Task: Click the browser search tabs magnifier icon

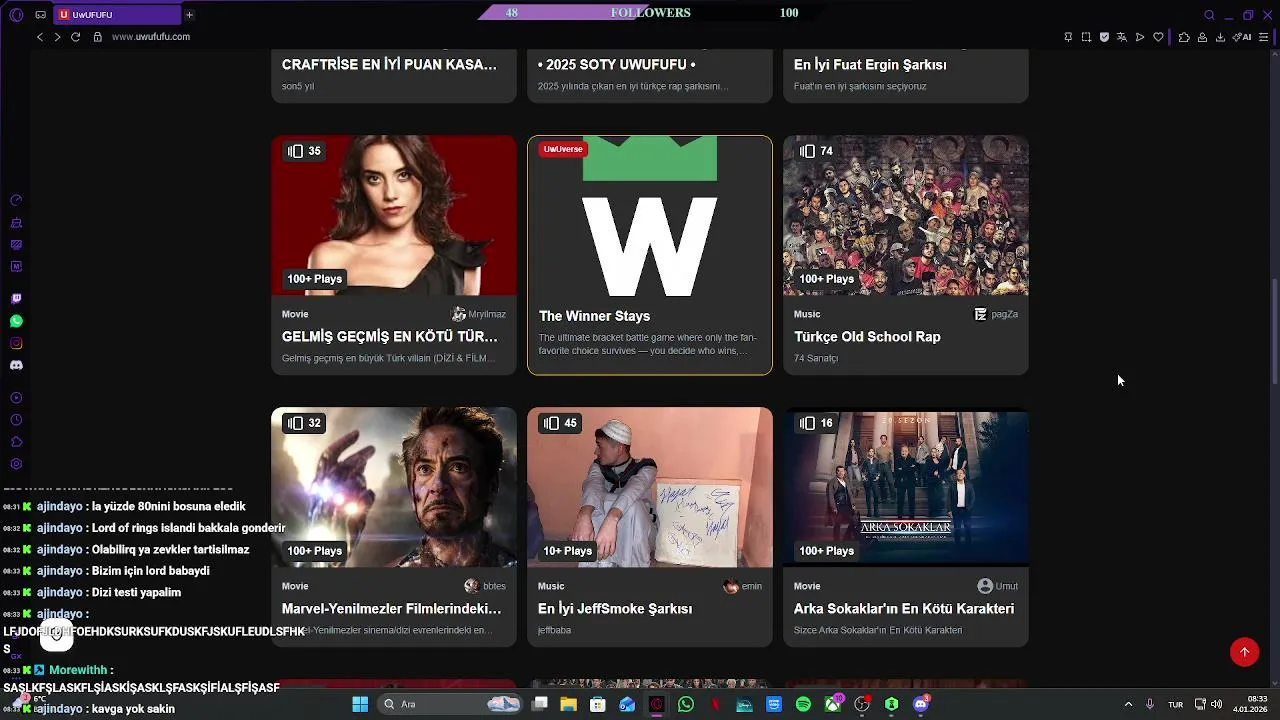Action: (1209, 15)
